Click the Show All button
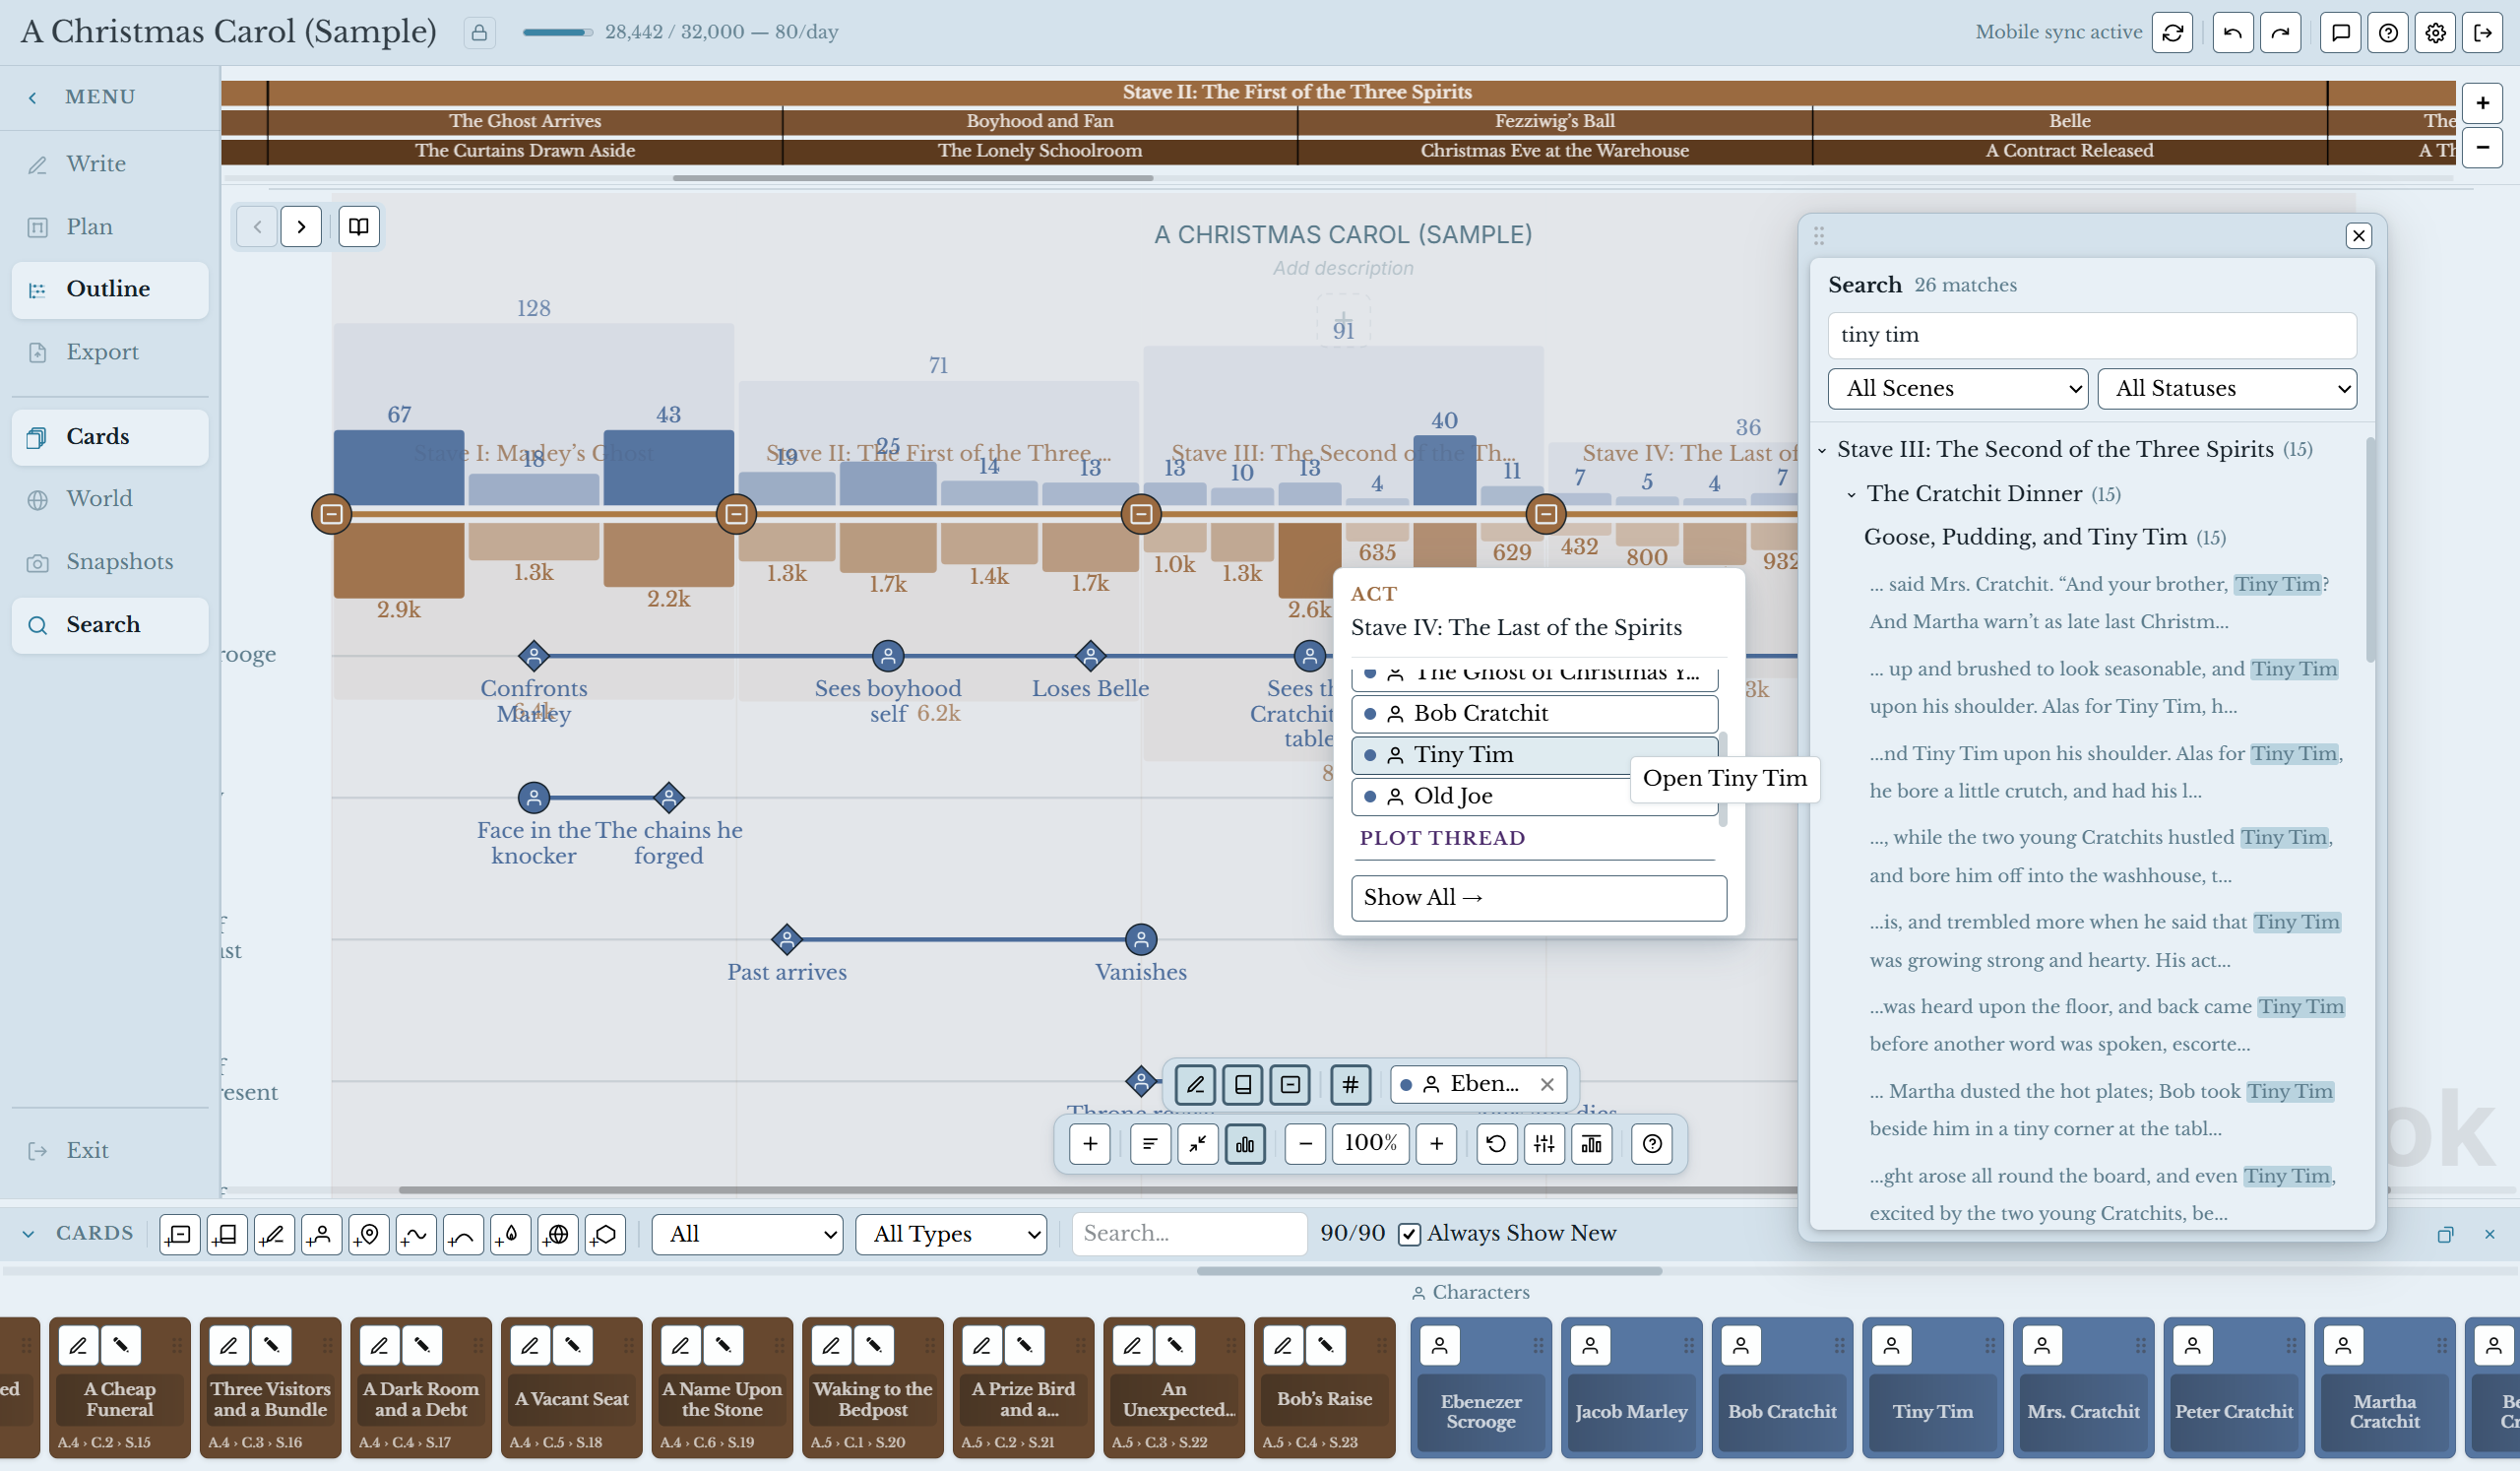Screen dimensions: 2520x1471 (x=1538, y=897)
